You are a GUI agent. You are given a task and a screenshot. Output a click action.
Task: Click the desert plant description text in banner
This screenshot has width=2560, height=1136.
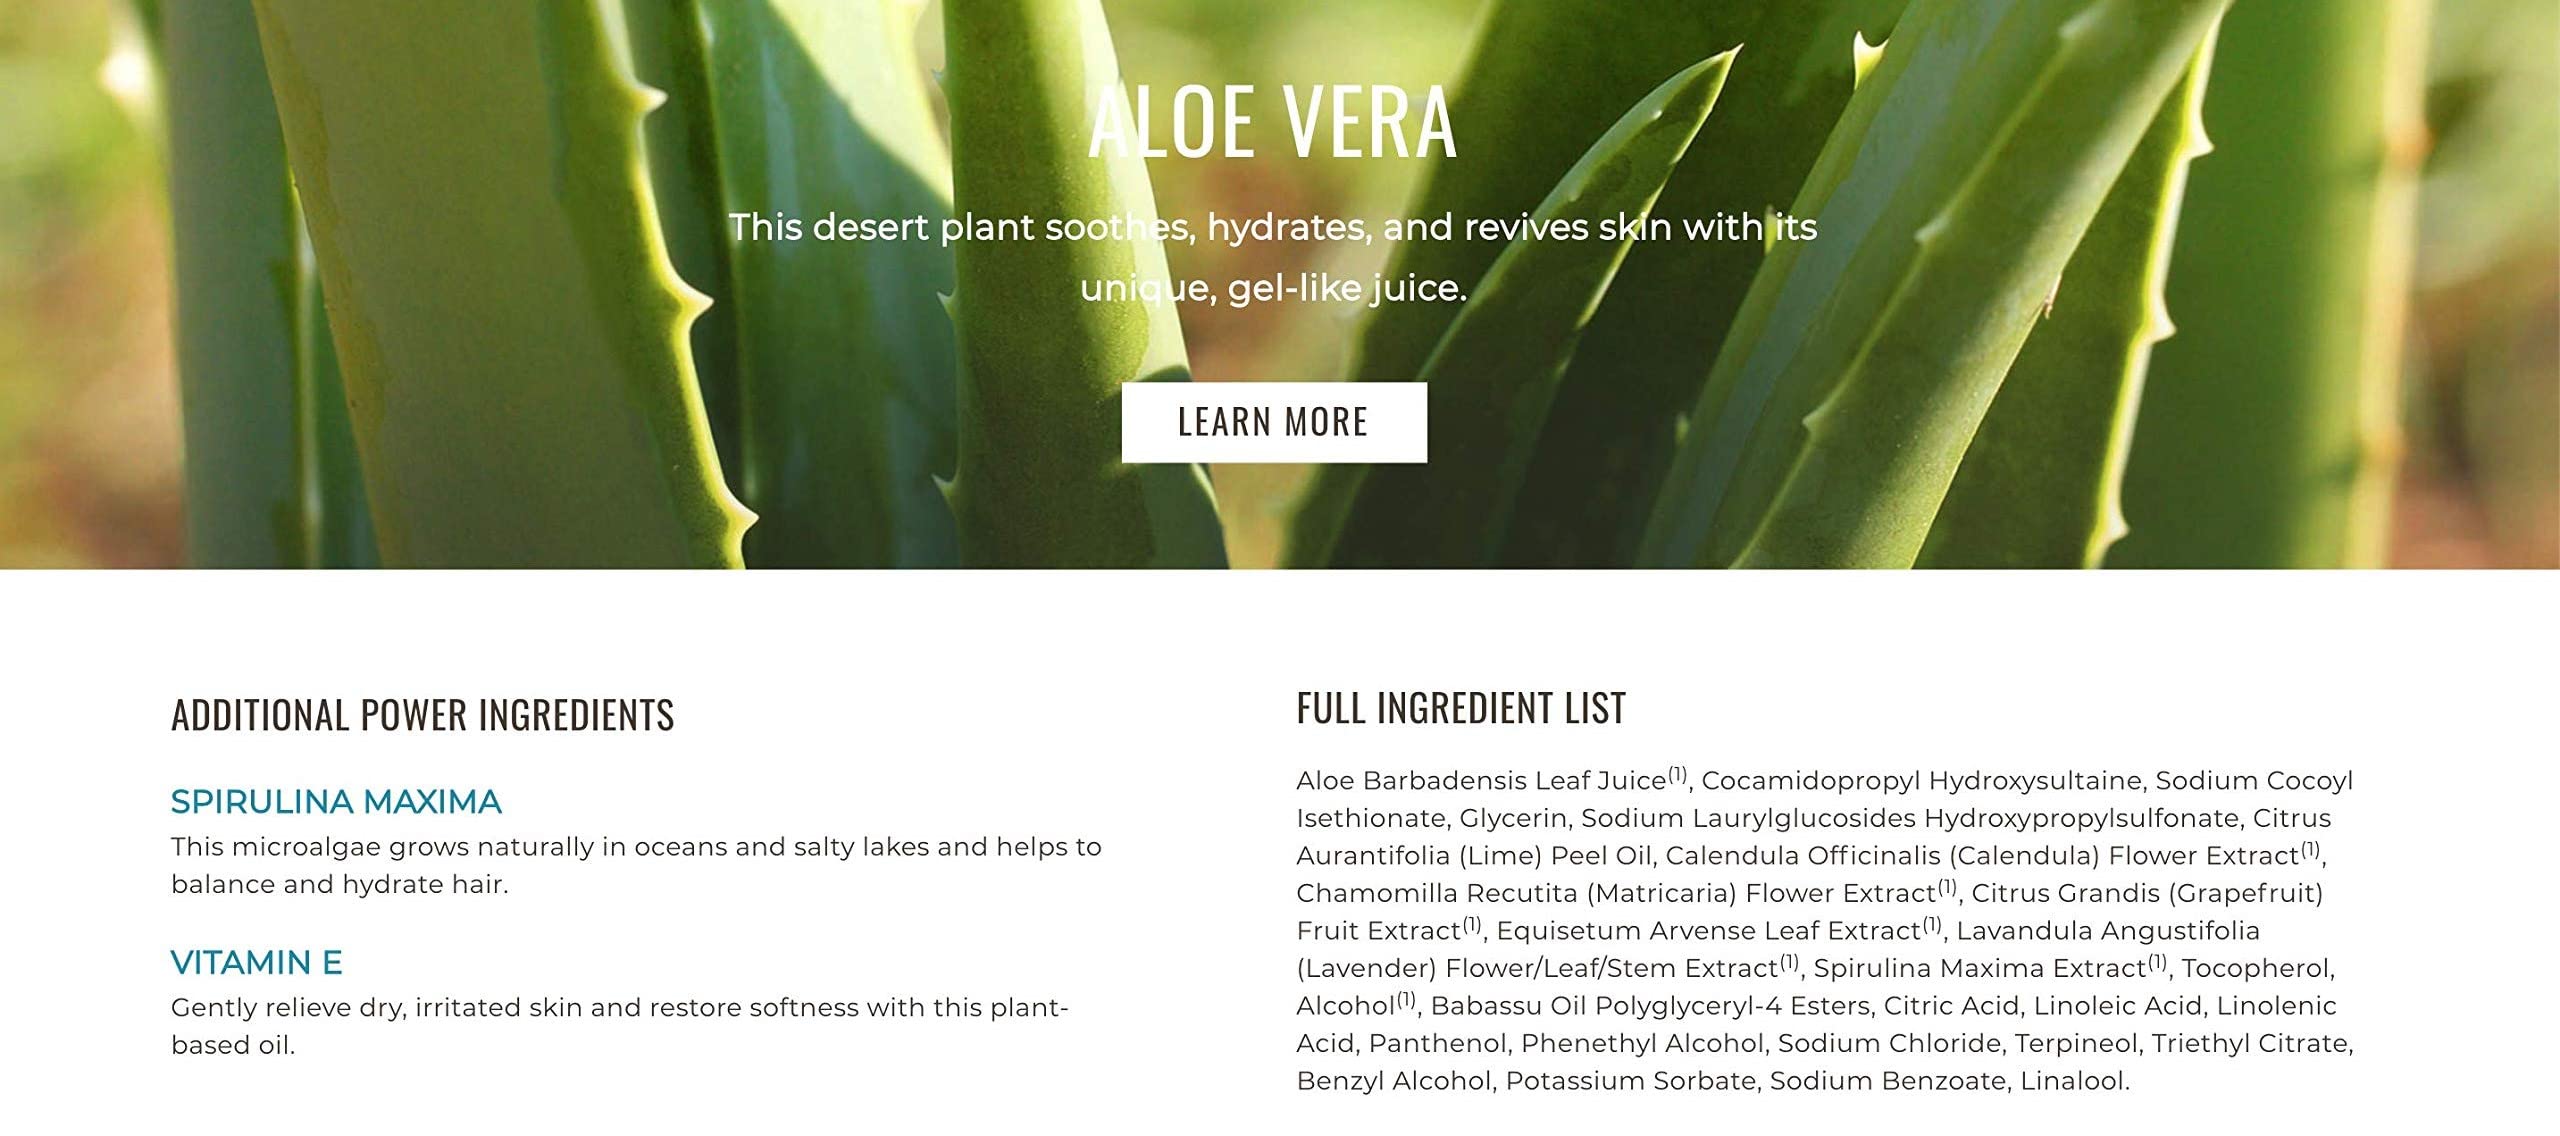point(1273,257)
